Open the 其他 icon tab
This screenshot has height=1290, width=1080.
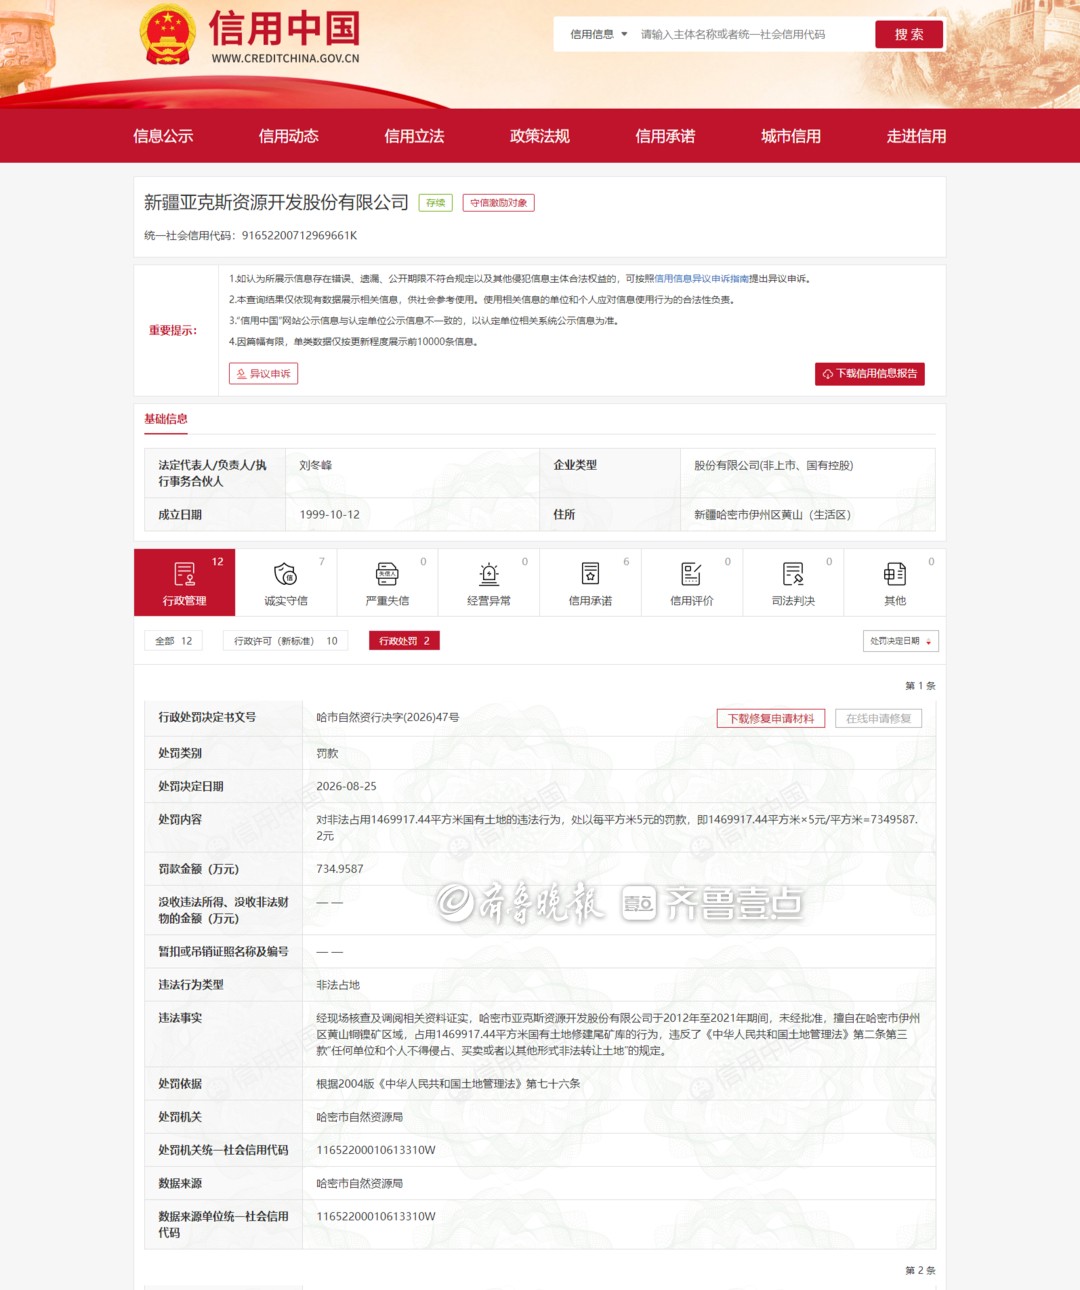pos(895,582)
